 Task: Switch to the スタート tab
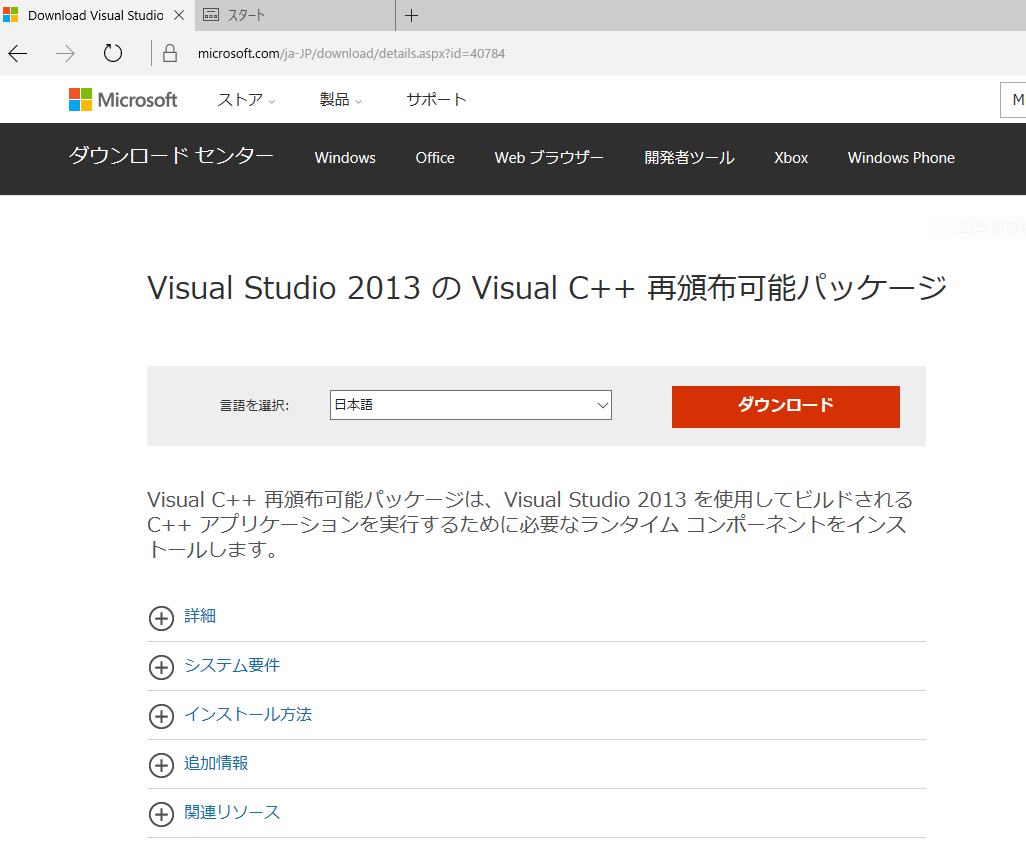[x=295, y=15]
